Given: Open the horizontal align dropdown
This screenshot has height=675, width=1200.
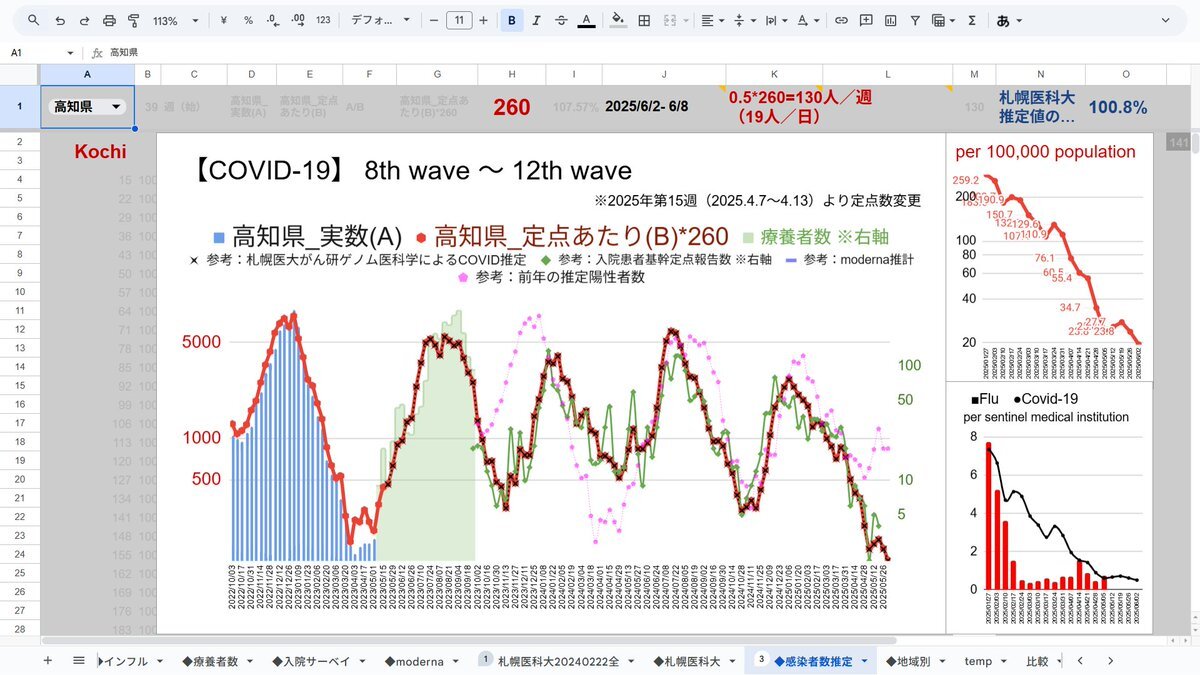Looking at the screenshot, I should pos(711,20).
